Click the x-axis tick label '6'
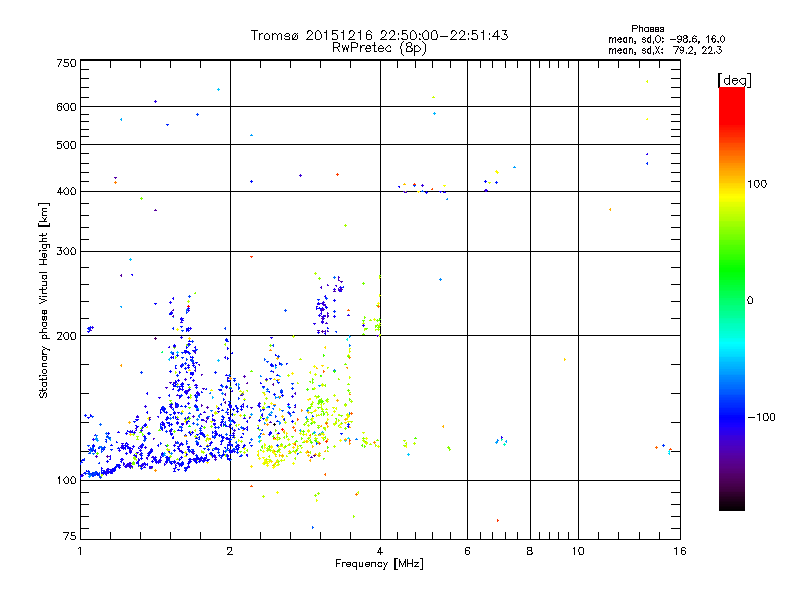The image size is (800, 600). click(x=467, y=551)
